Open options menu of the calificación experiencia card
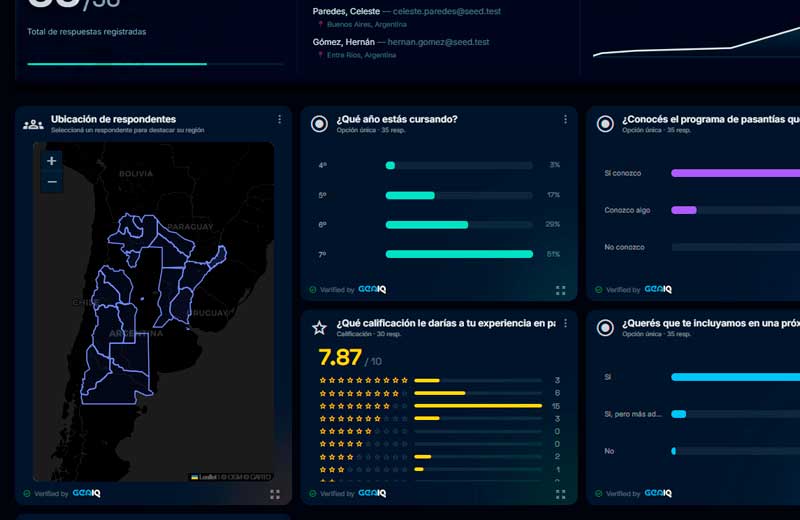The image size is (800, 520). [565, 324]
